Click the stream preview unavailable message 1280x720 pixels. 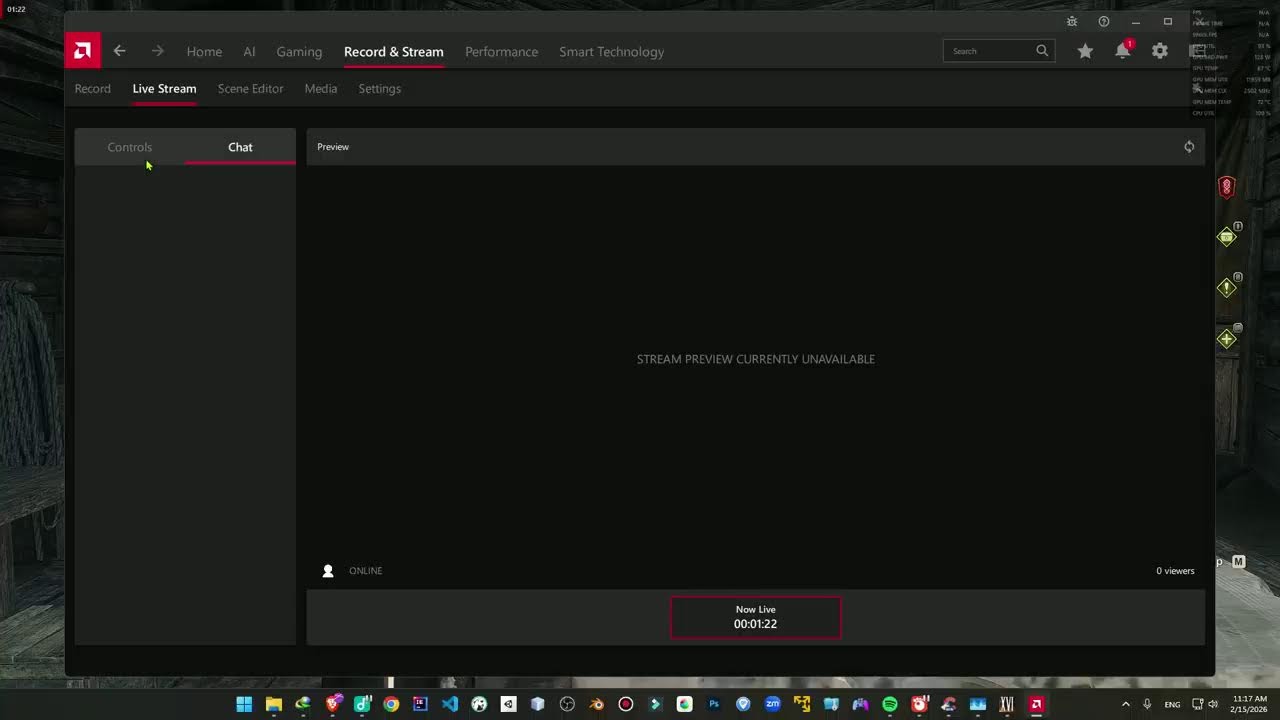[755, 359]
